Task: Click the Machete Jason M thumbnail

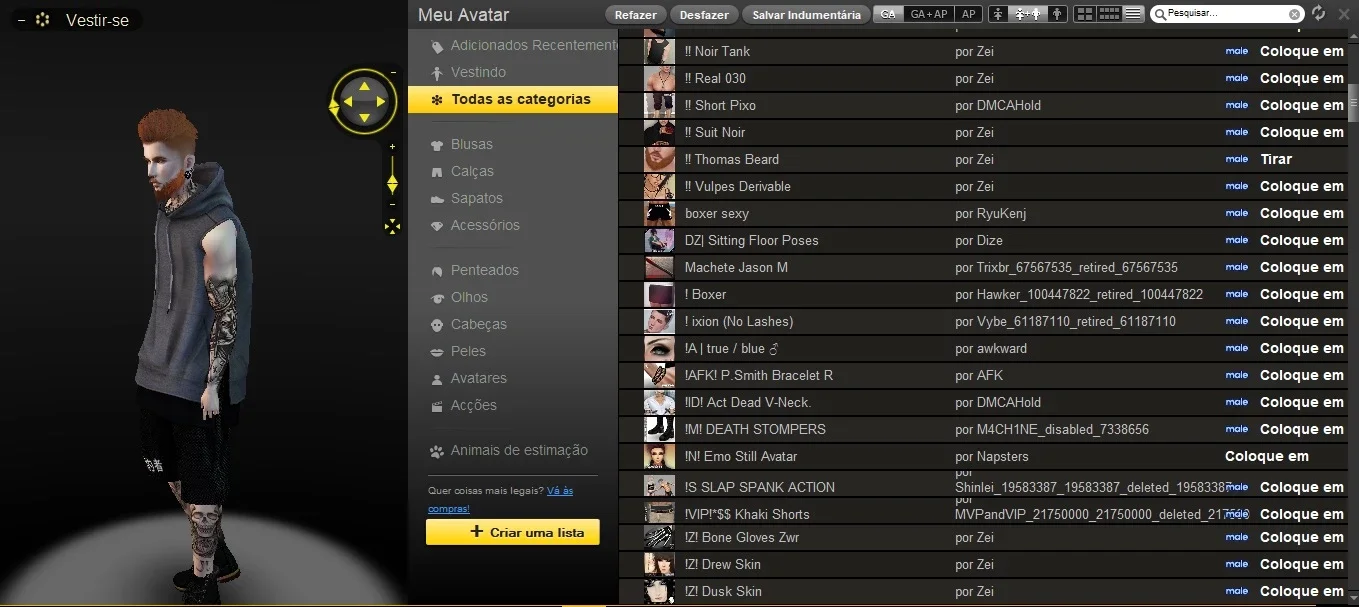Action: [659, 267]
